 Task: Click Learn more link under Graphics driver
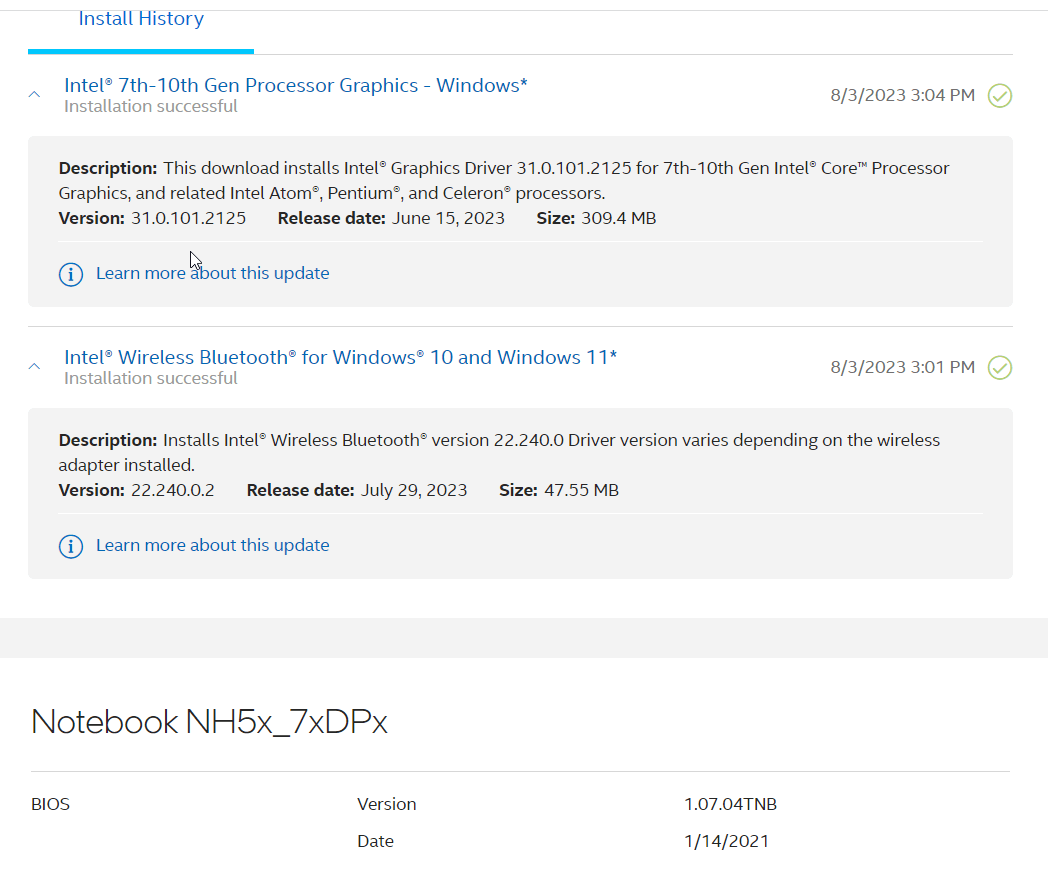pyautogui.click(x=213, y=273)
